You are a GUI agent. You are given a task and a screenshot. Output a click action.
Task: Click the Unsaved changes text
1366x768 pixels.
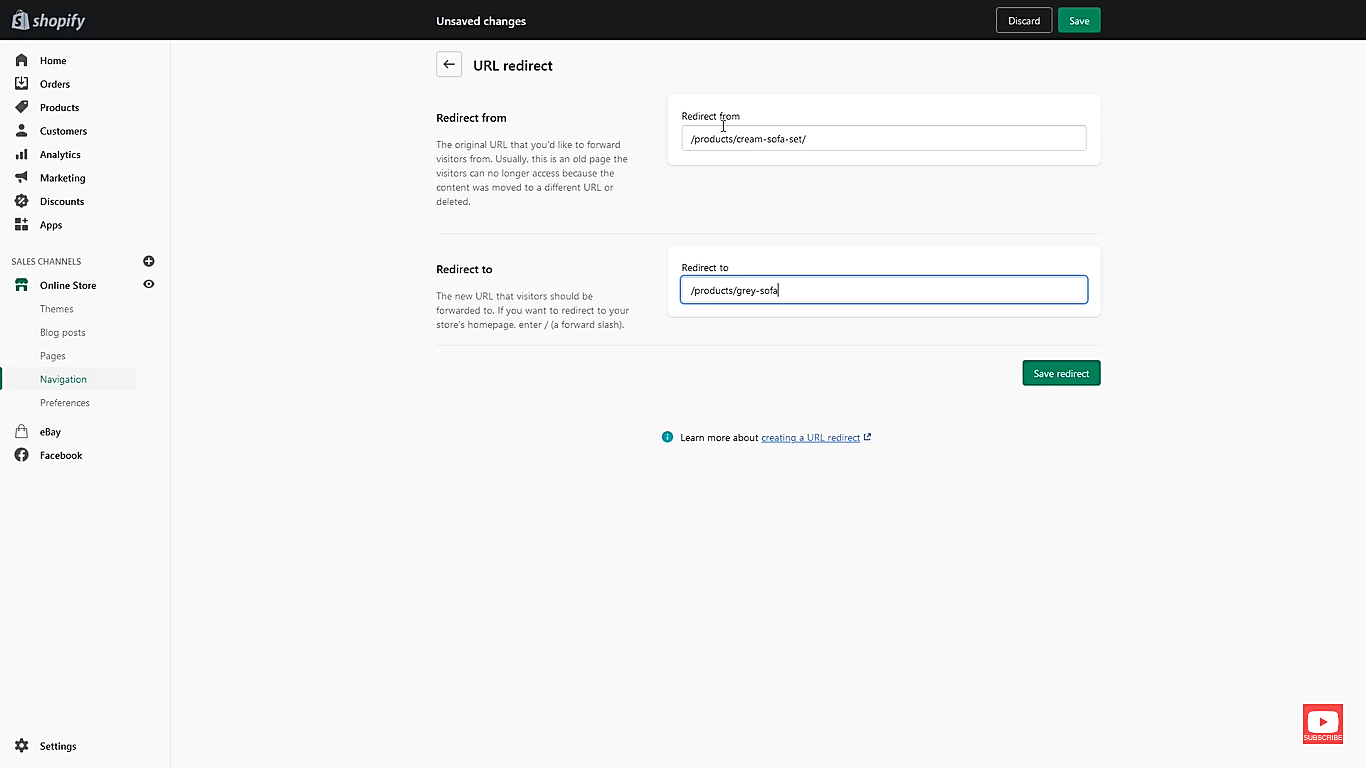(x=481, y=21)
